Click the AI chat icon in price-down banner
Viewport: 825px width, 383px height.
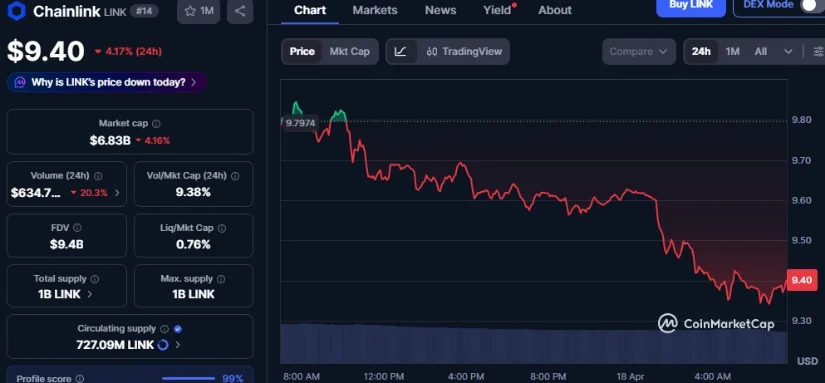[x=20, y=83]
